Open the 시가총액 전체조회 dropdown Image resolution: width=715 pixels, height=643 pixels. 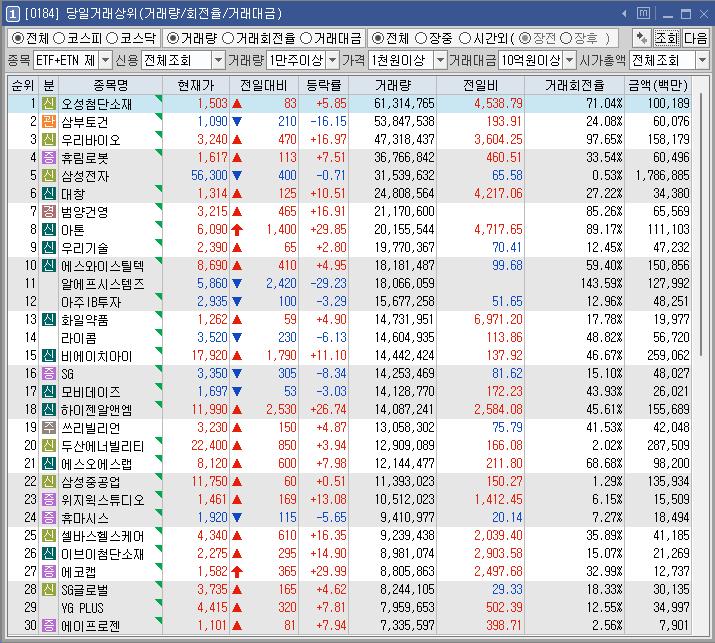point(702,60)
